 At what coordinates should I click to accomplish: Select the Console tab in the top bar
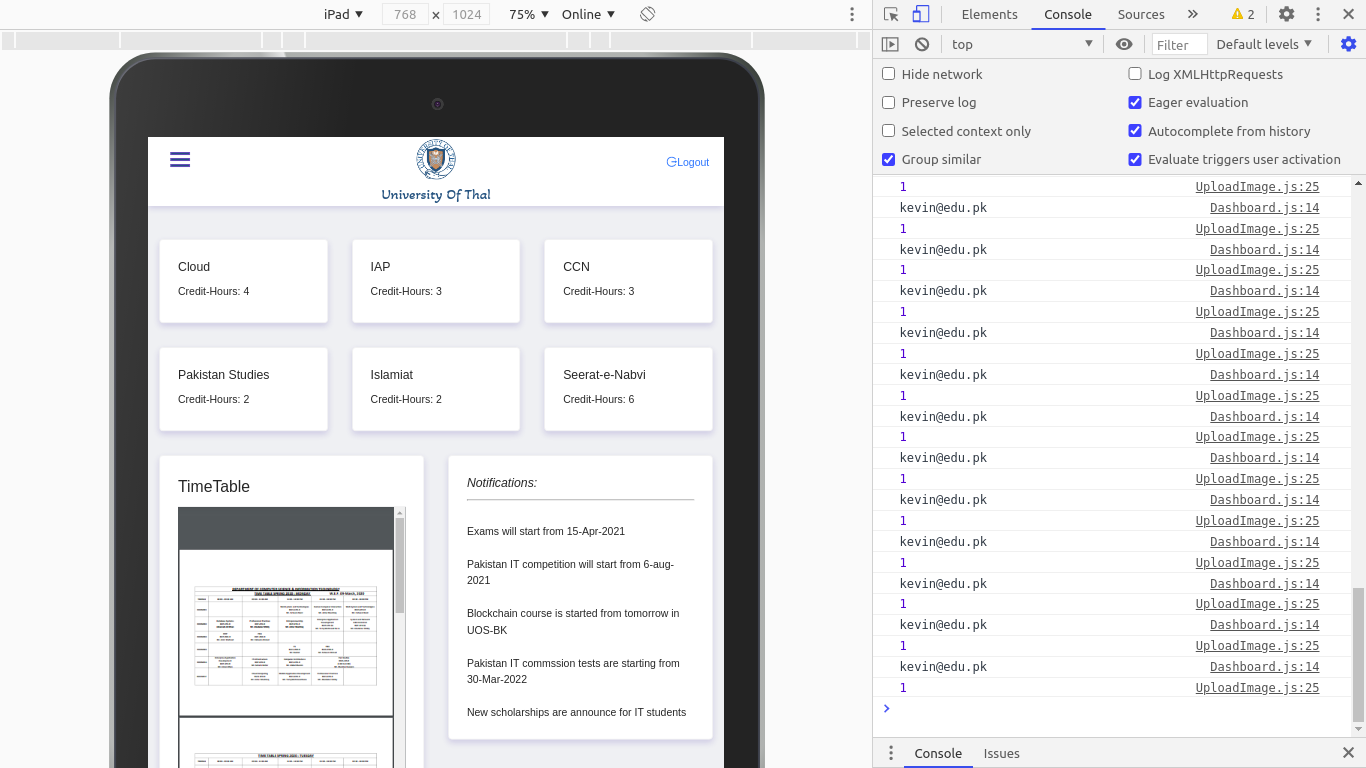pos(1068,14)
